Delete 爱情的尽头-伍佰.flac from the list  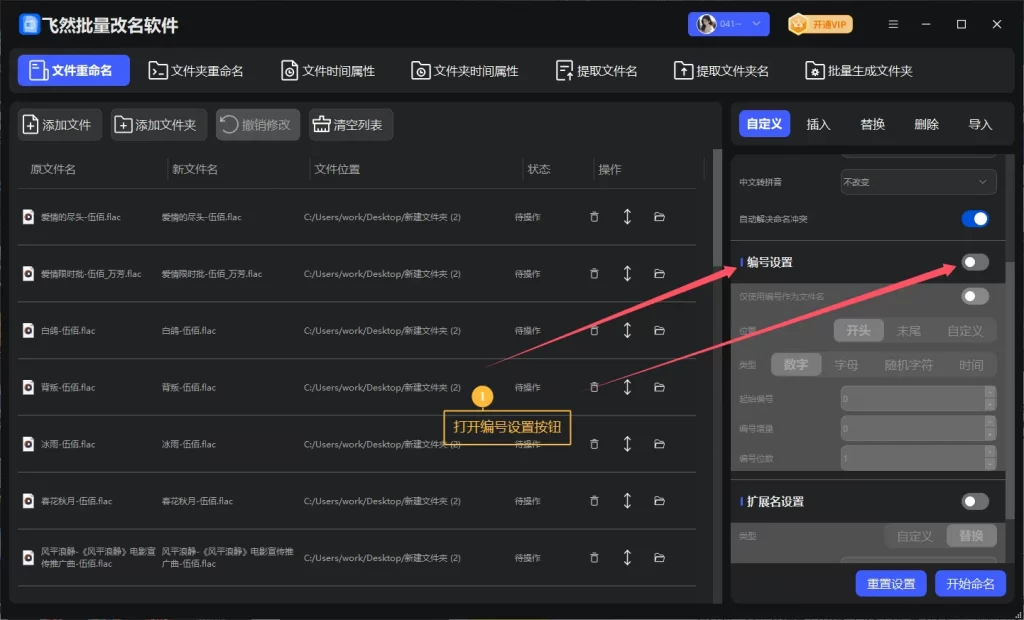click(594, 217)
